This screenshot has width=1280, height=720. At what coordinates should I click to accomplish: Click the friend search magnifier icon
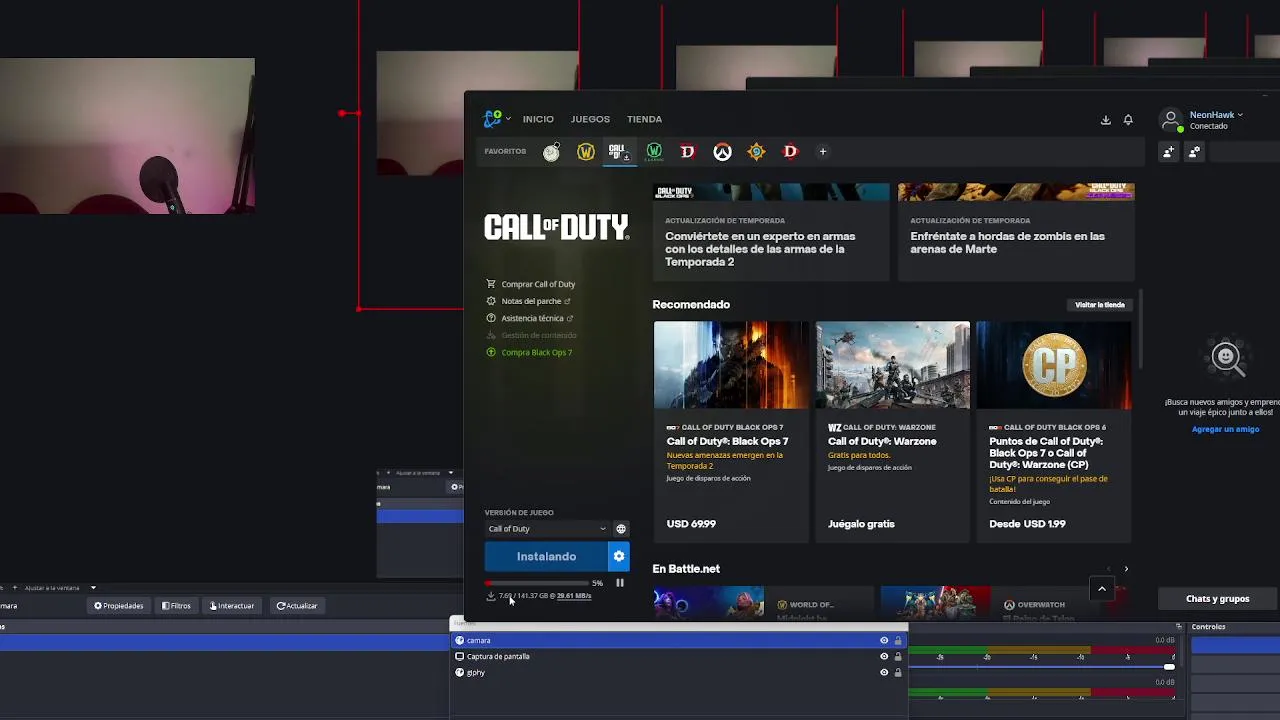[1227, 358]
